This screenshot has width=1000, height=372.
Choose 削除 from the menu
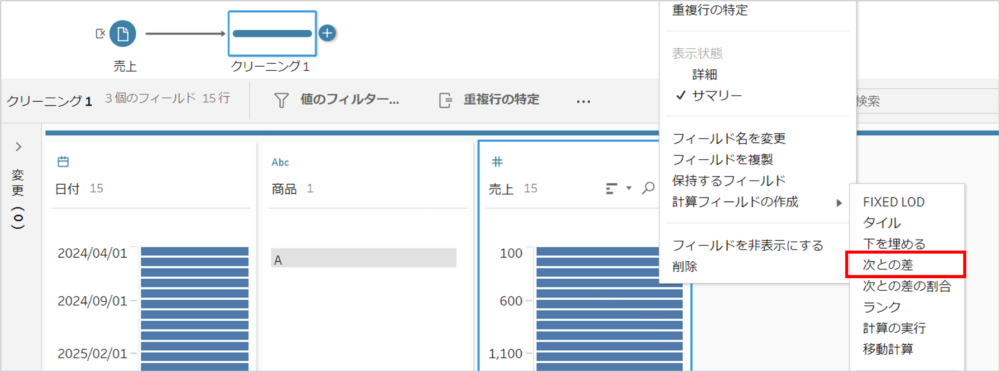[684, 267]
